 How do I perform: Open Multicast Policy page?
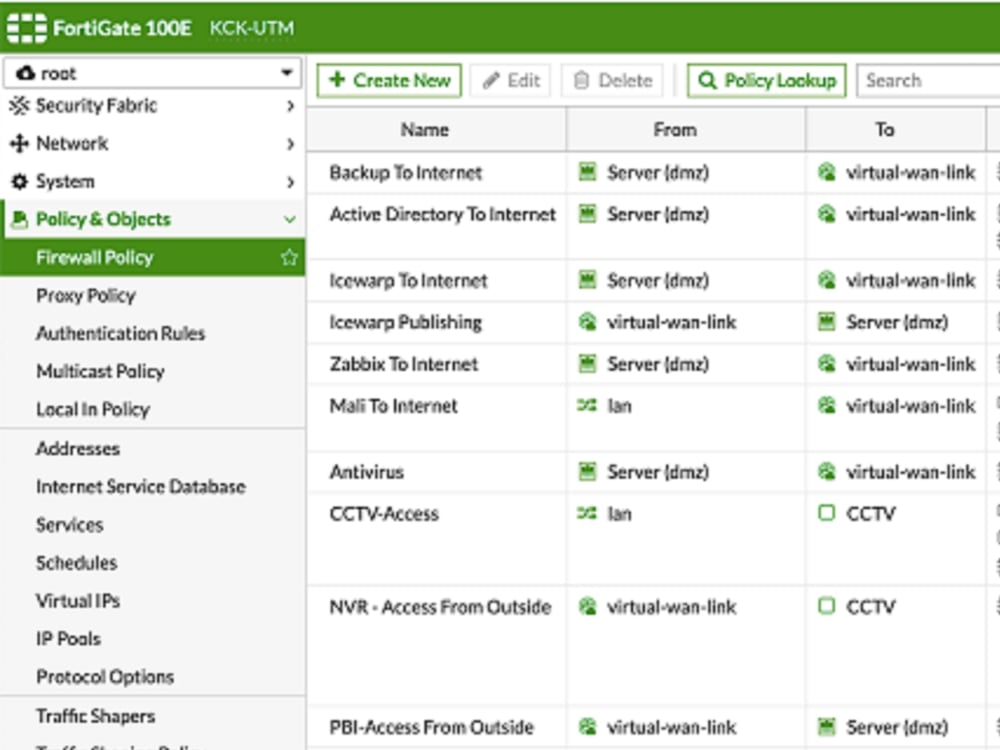[x=100, y=371]
